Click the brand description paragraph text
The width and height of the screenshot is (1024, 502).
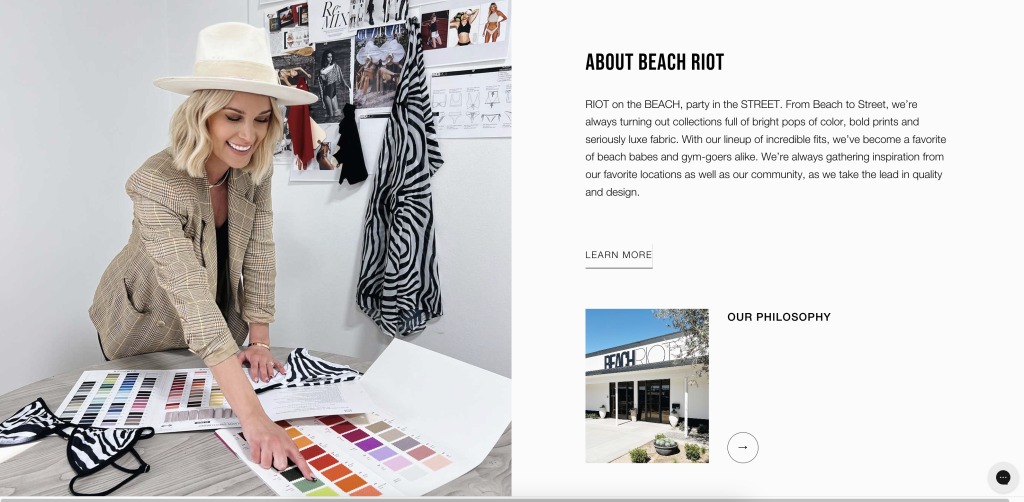[765, 148]
